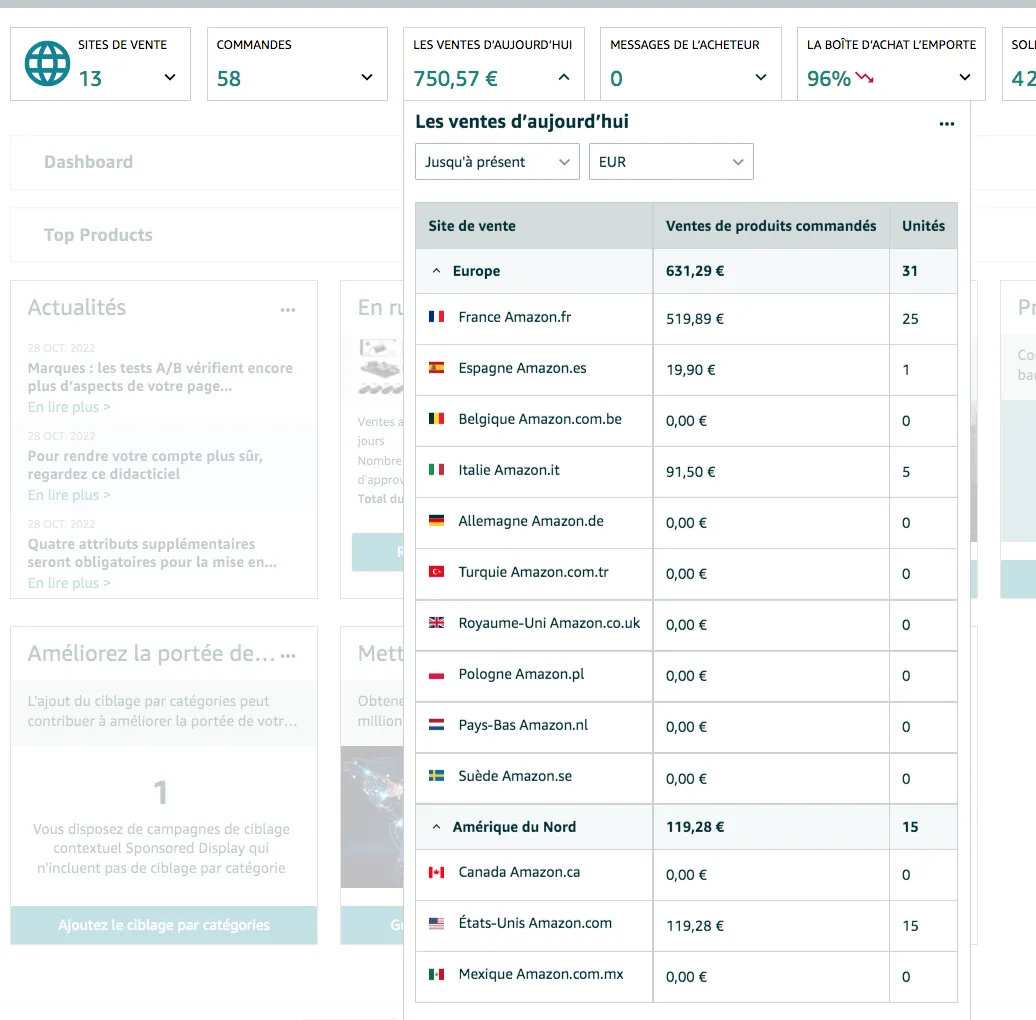Click the Mexico flag icon

coord(436,974)
